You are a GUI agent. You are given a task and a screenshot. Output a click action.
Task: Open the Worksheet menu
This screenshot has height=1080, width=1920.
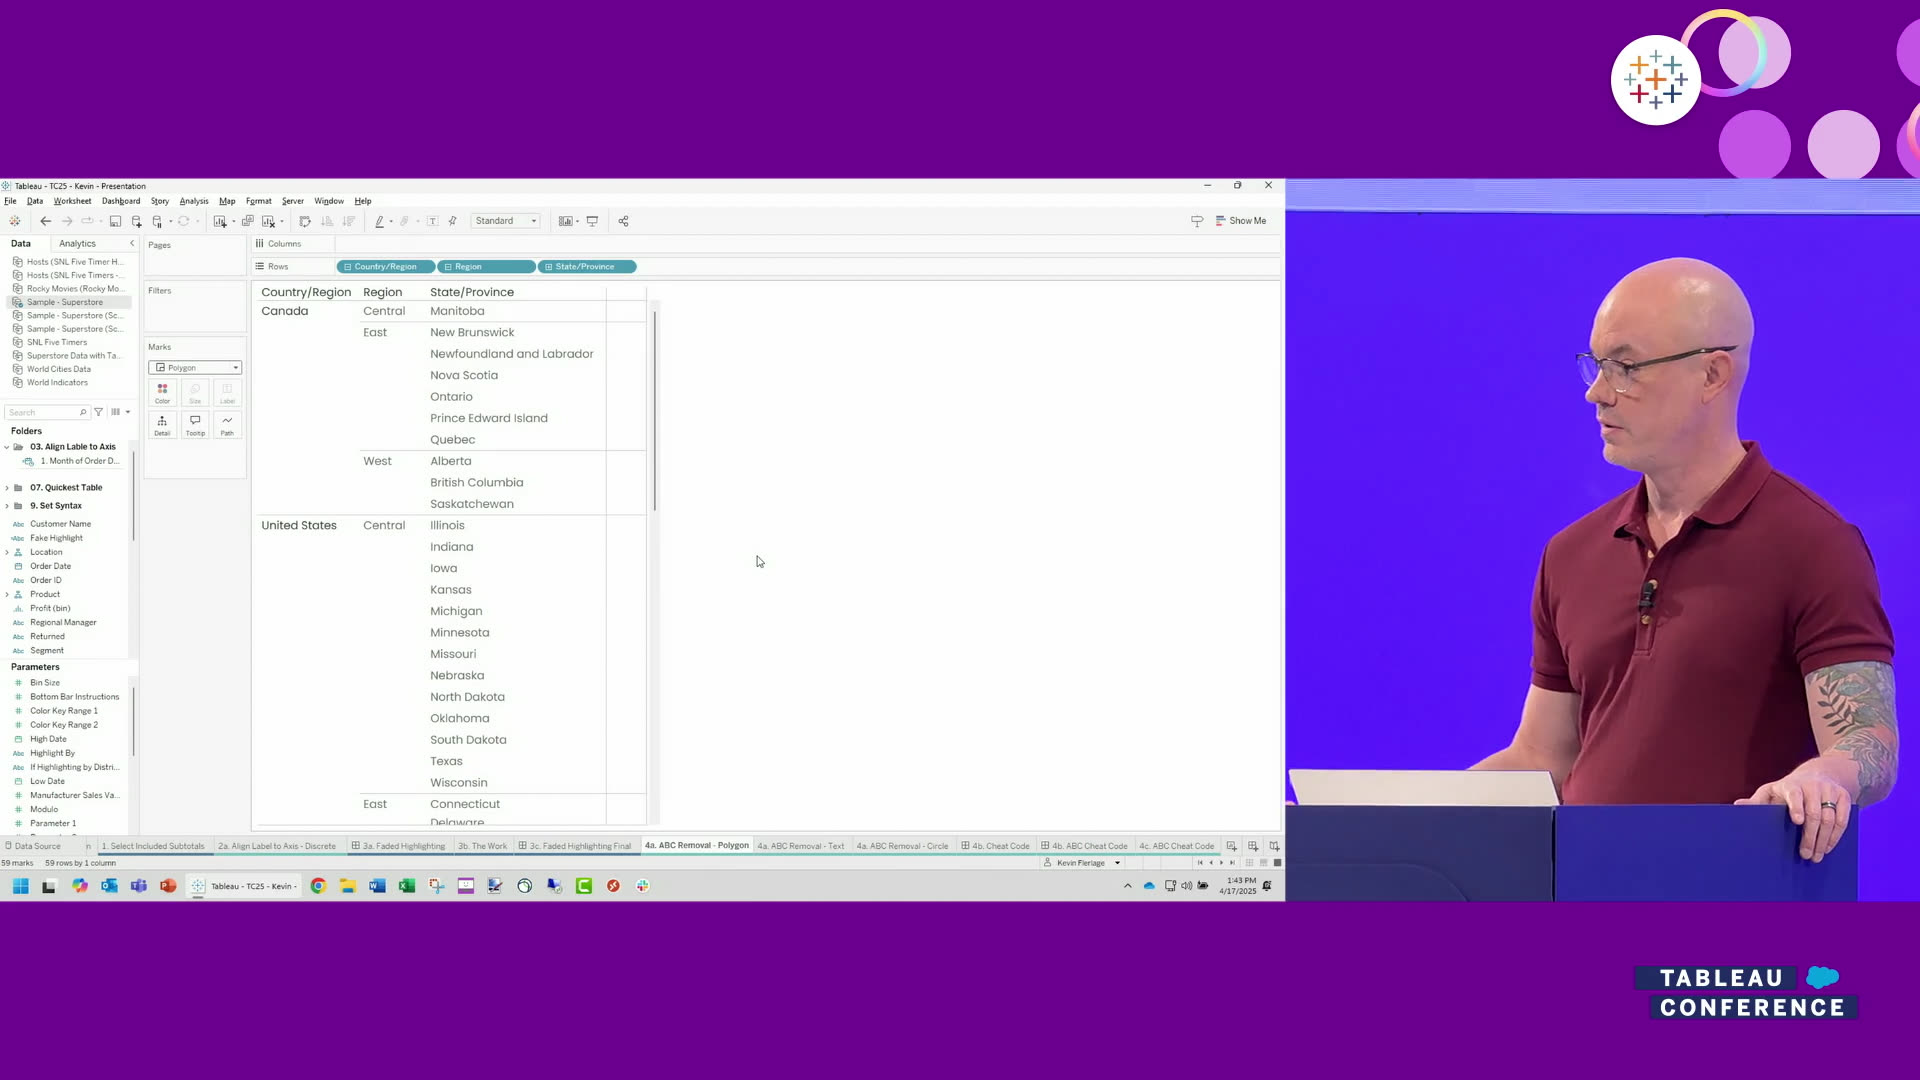pos(72,201)
